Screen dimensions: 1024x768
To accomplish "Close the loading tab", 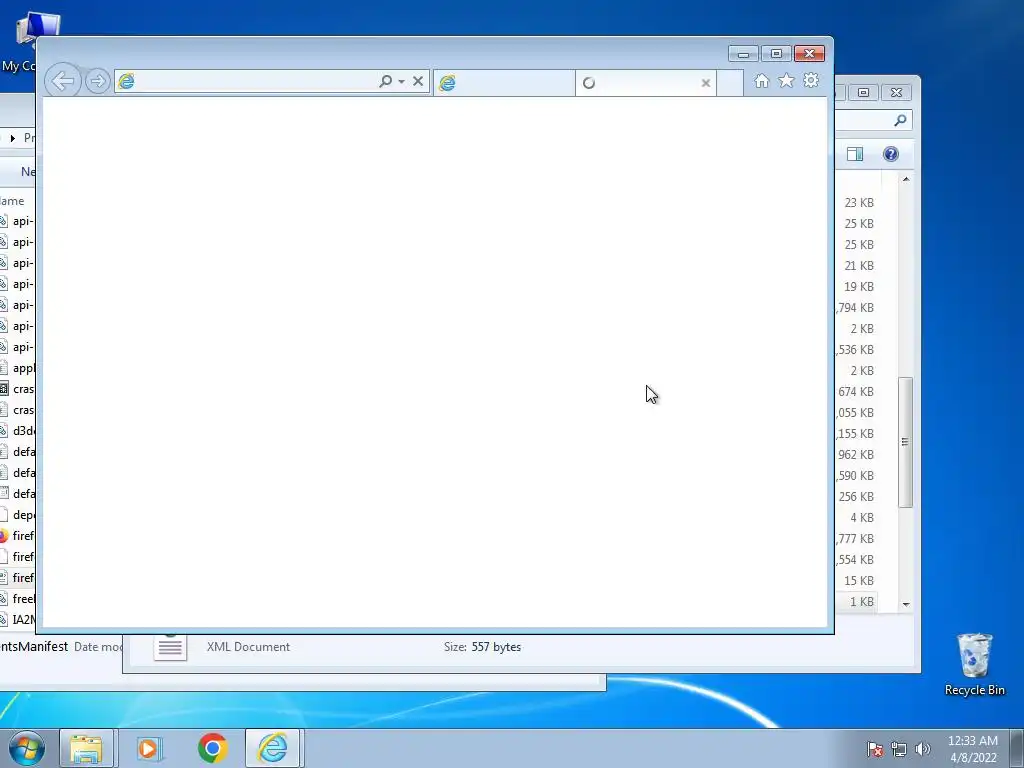I will point(706,83).
